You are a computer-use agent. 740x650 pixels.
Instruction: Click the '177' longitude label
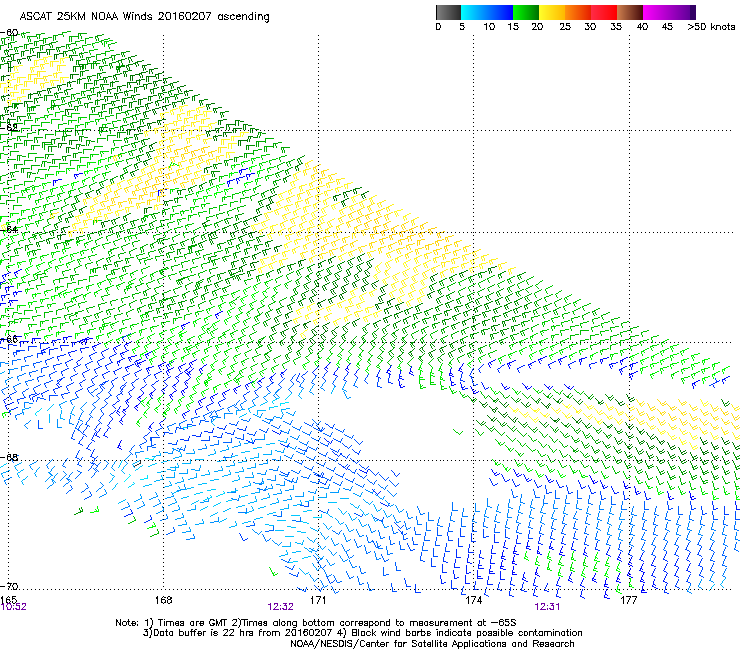pos(629,600)
